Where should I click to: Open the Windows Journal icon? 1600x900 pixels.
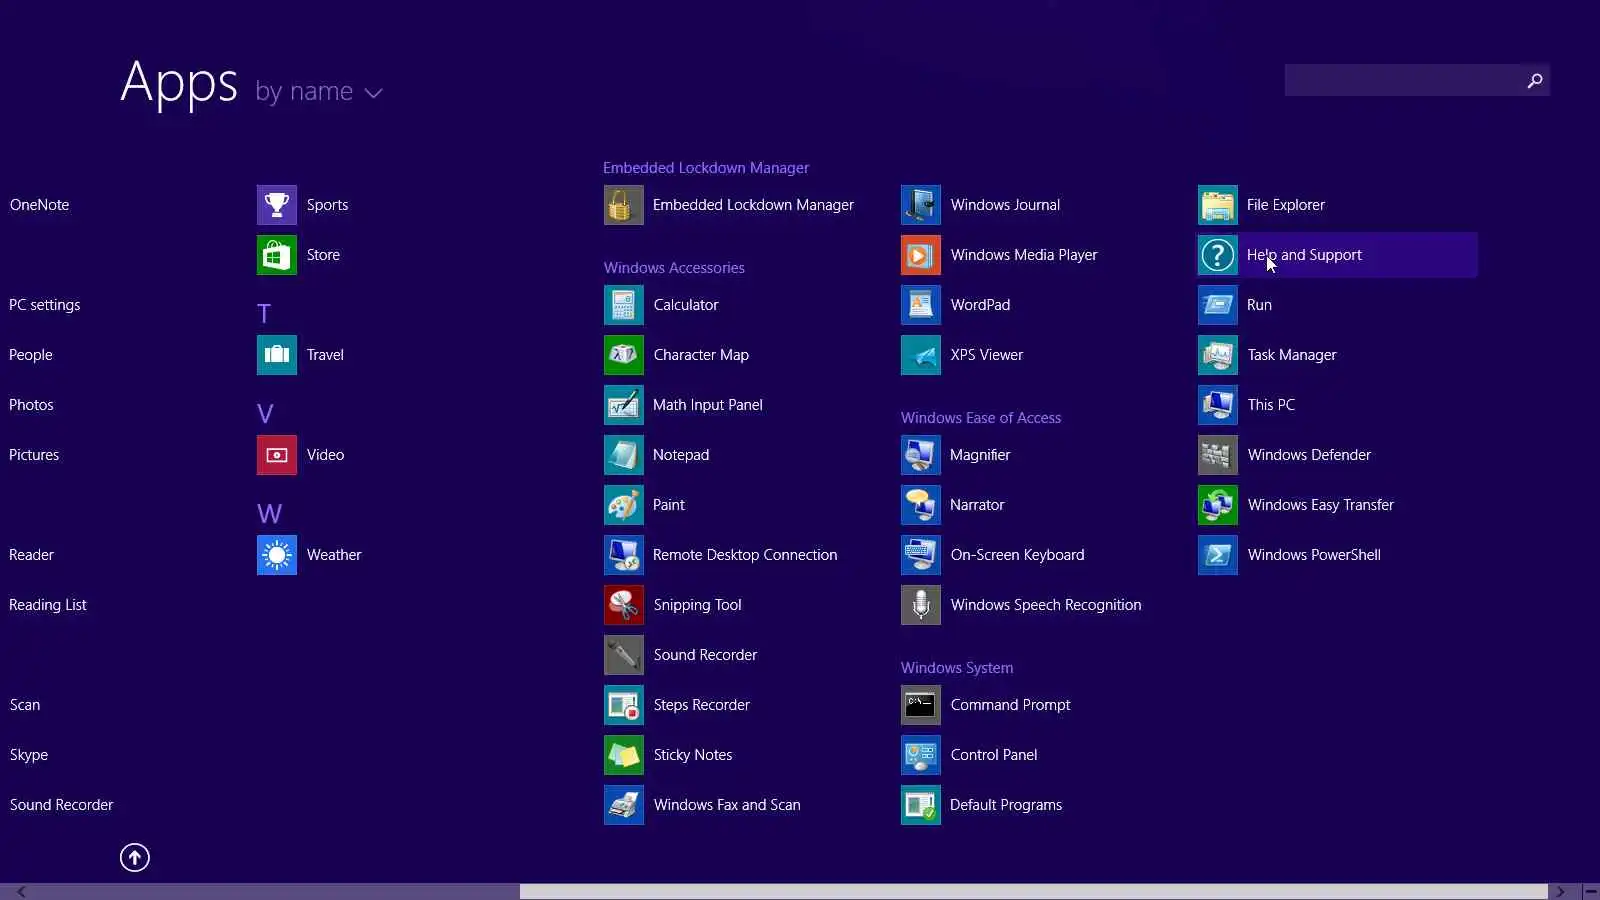coord(921,205)
